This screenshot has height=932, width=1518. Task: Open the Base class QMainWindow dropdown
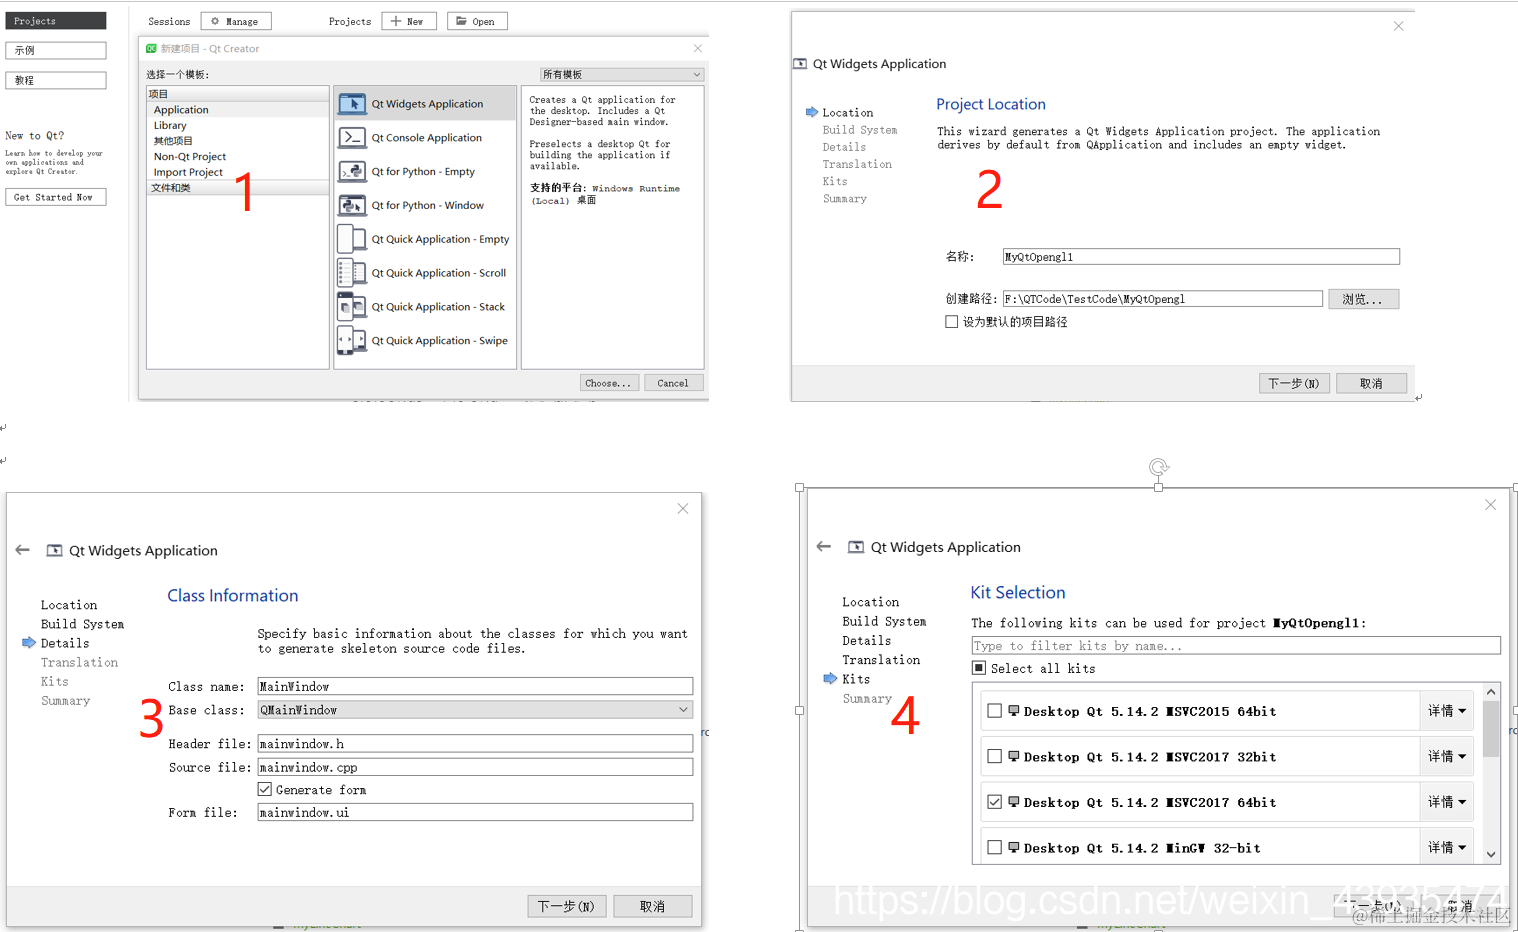(x=475, y=710)
